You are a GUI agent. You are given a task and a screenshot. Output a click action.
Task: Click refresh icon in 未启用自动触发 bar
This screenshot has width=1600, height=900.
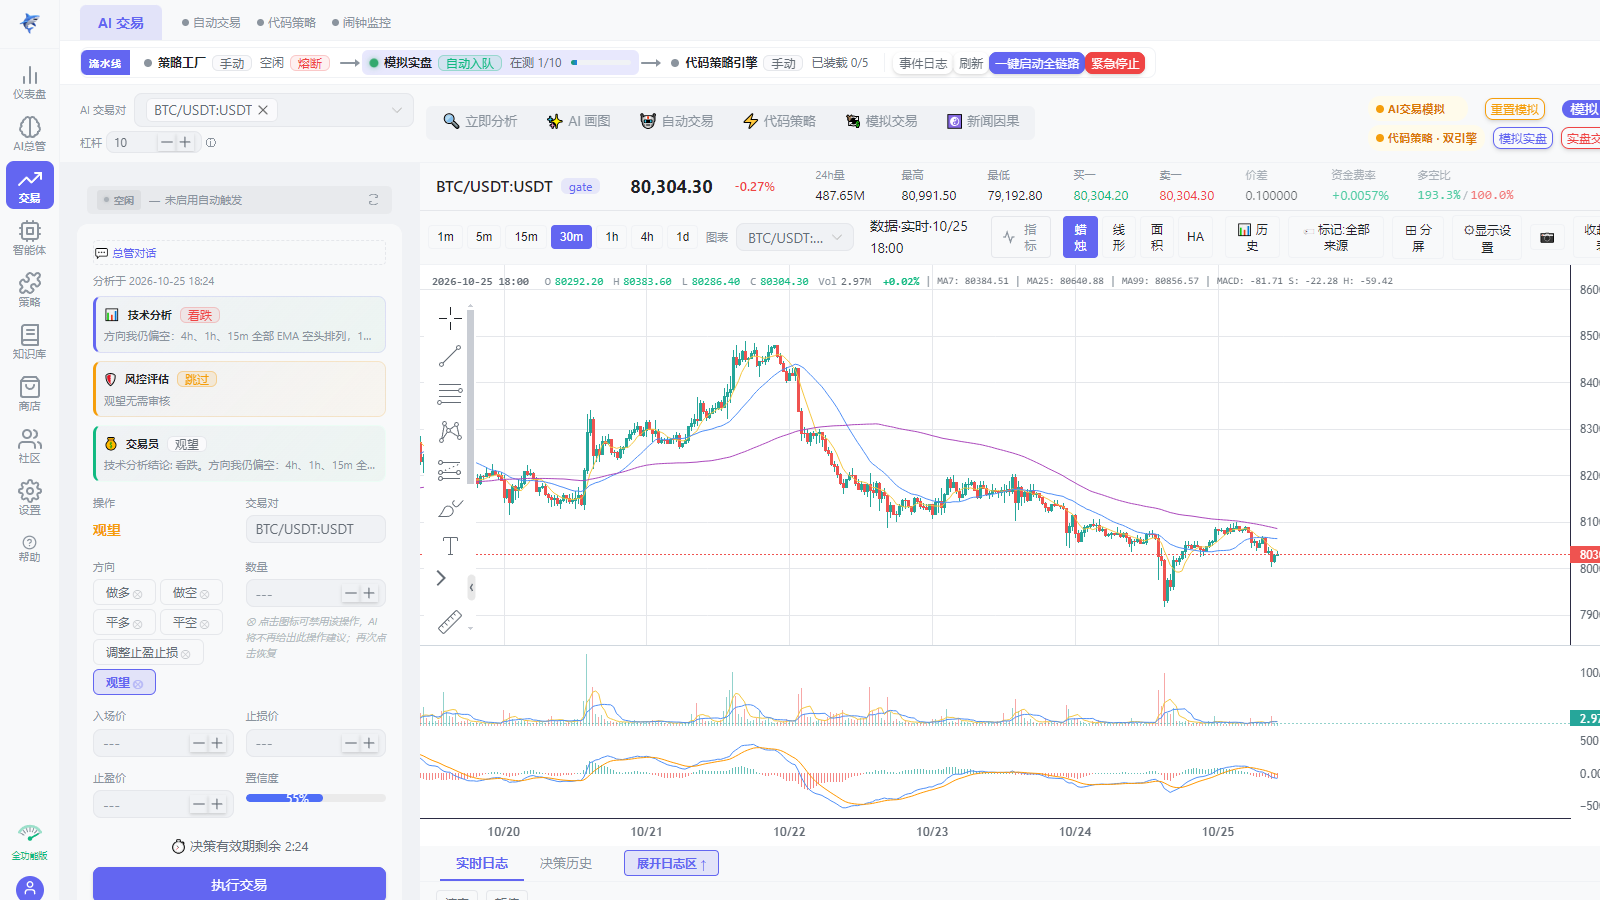(x=374, y=200)
